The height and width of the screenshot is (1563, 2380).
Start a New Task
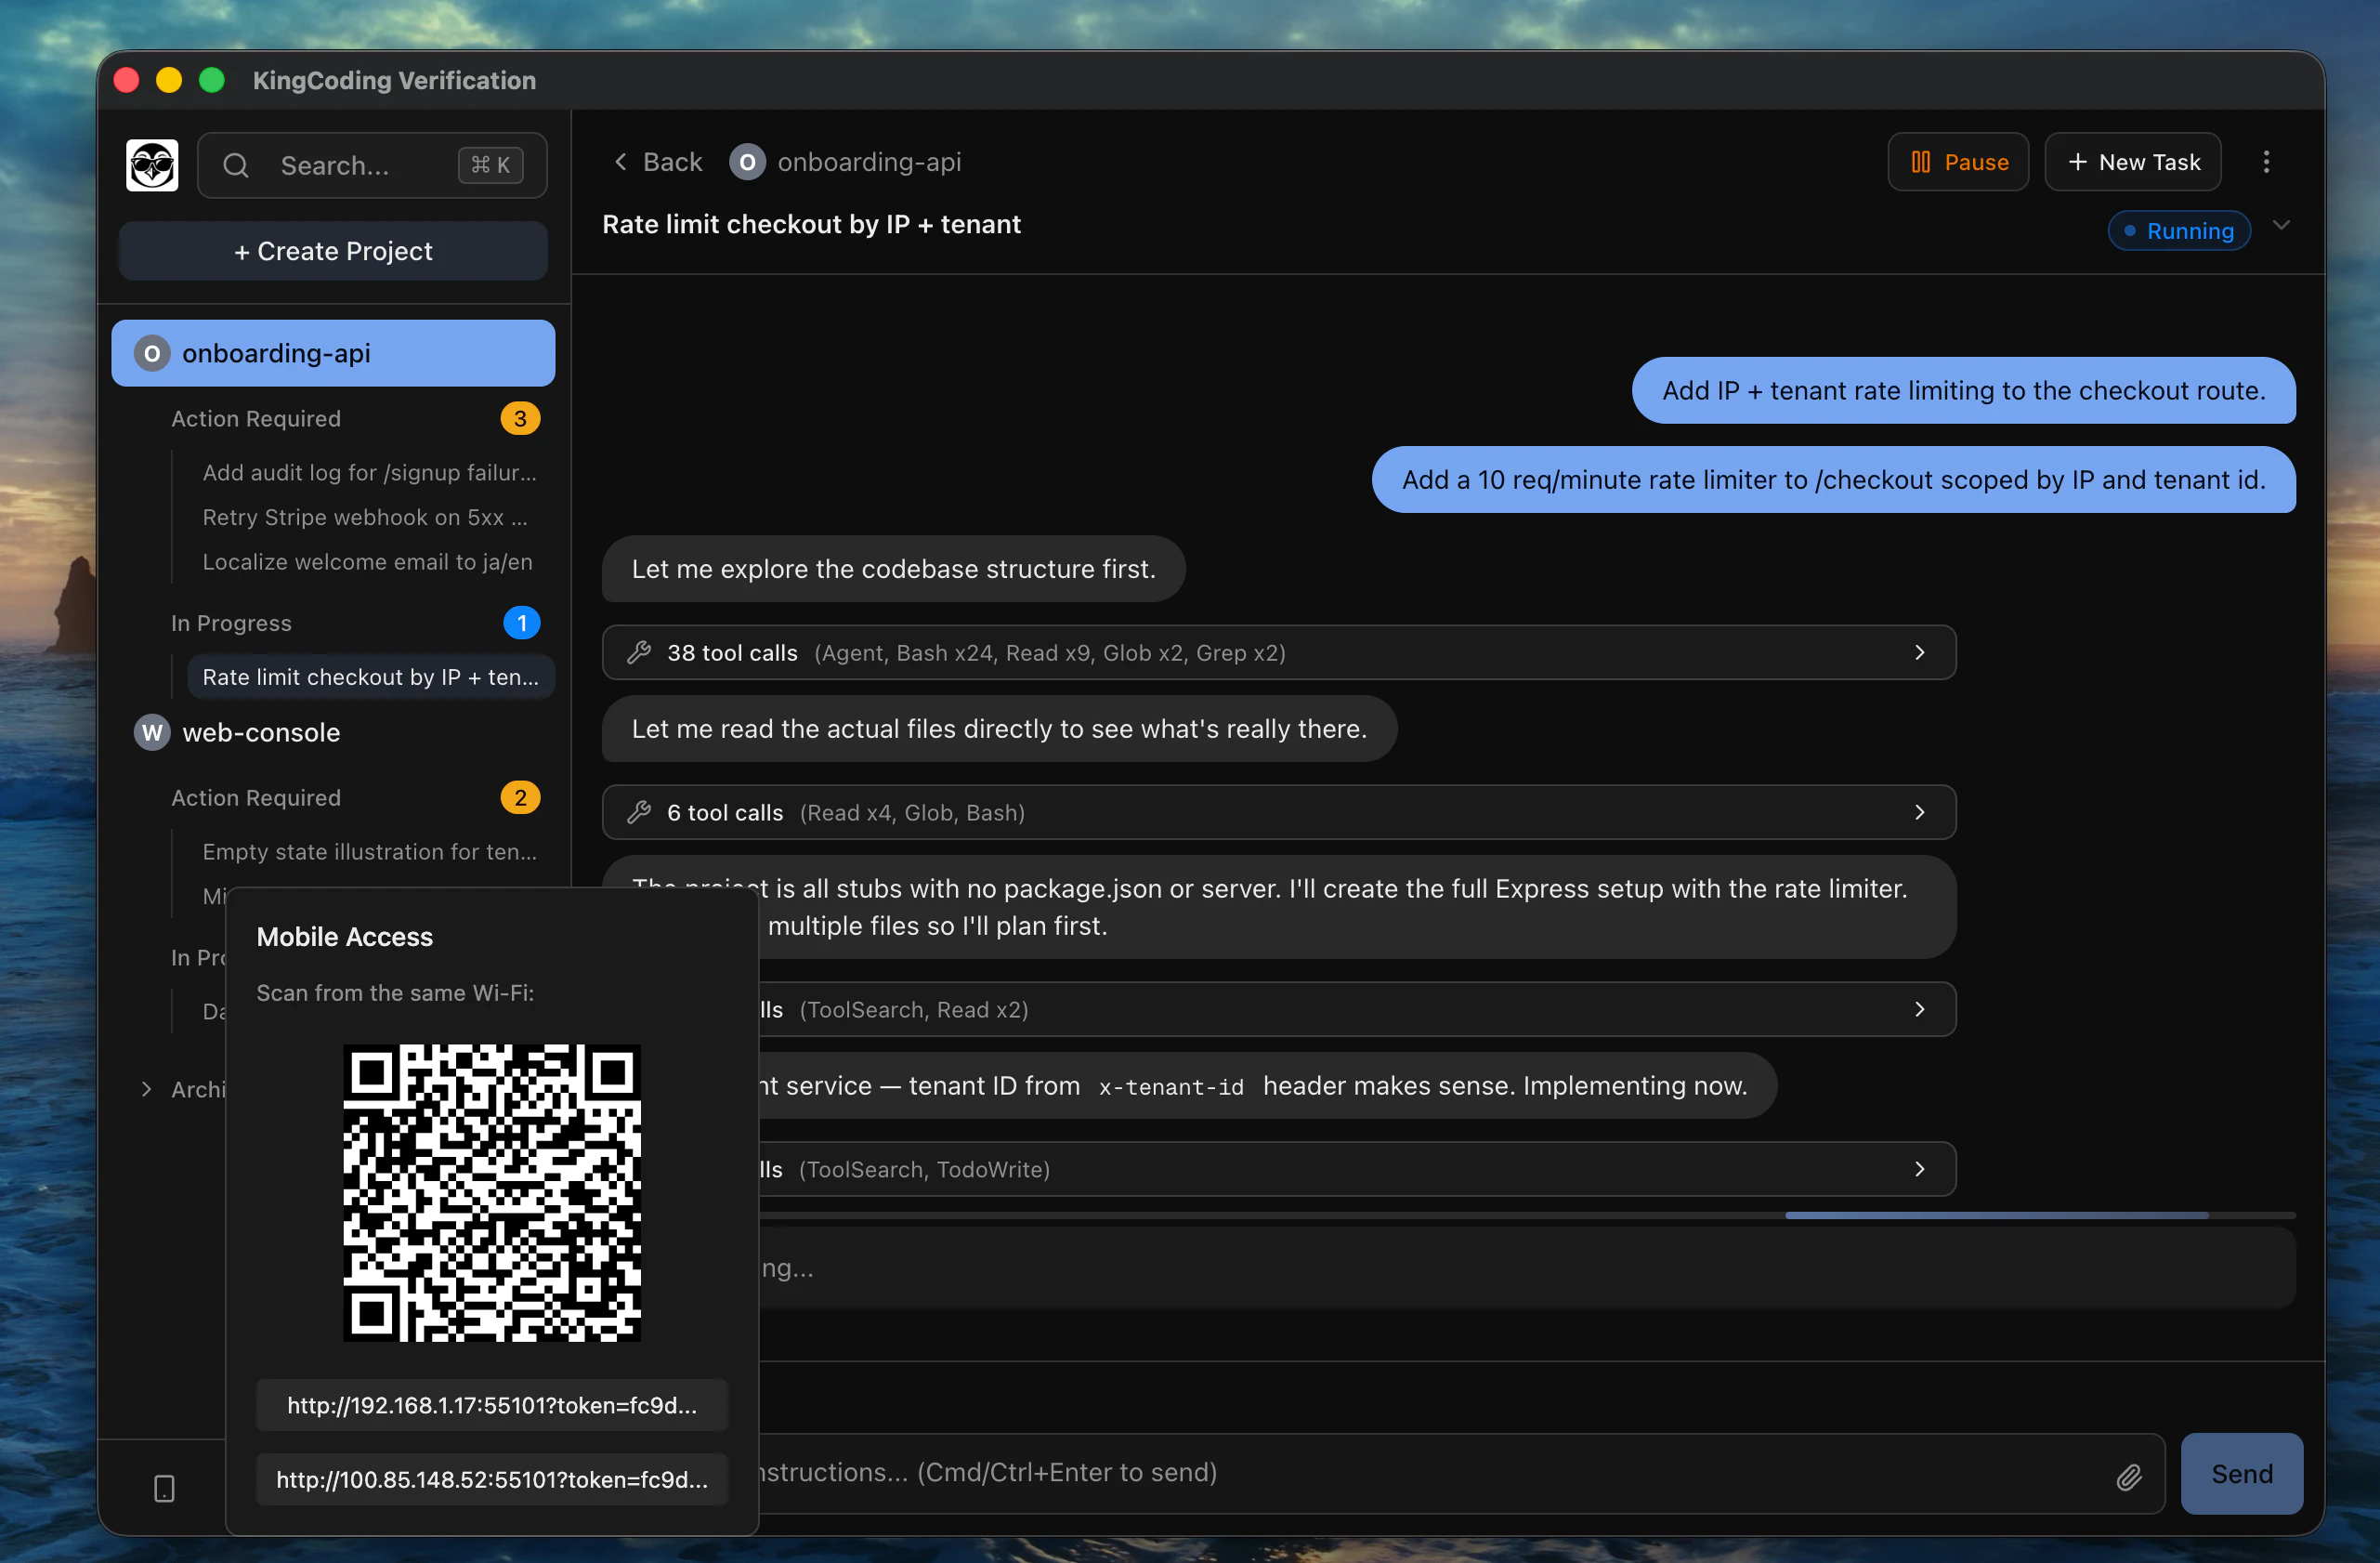[x=2132, y=161]
